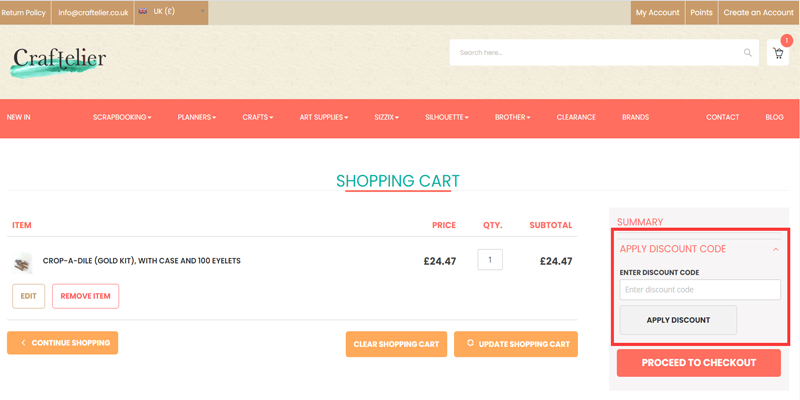Click the subtotal value £24.47
The width and height of the screenshot is (800, 400).
556,261
